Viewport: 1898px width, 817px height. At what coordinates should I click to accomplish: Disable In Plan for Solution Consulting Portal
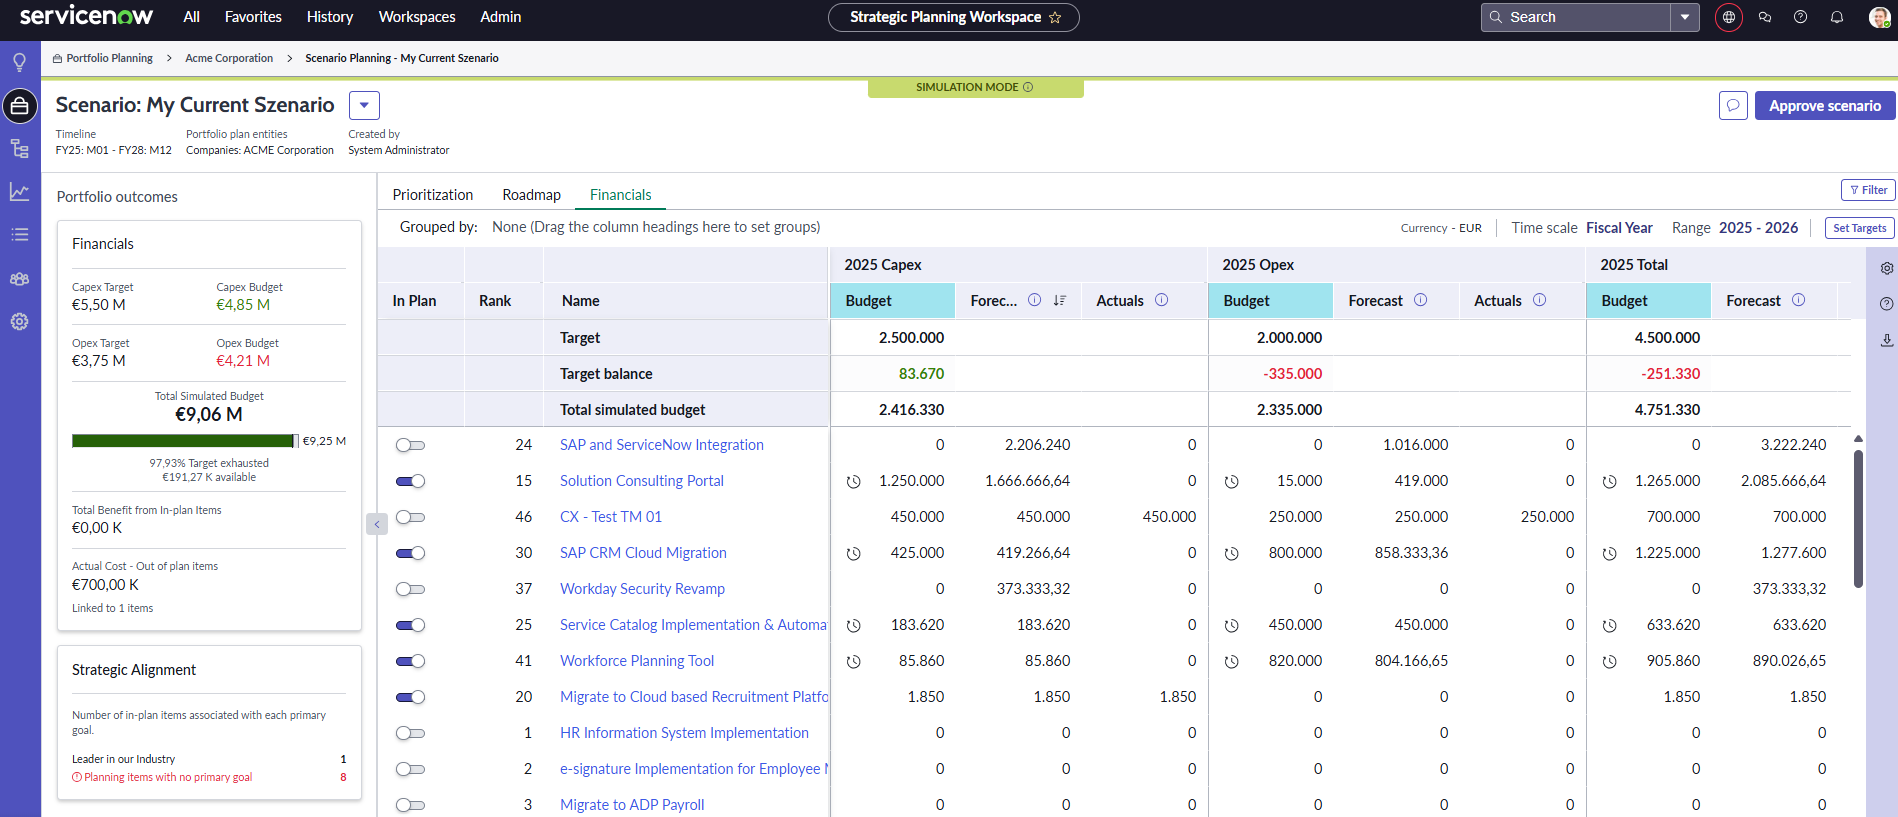[x=410, y=481]
